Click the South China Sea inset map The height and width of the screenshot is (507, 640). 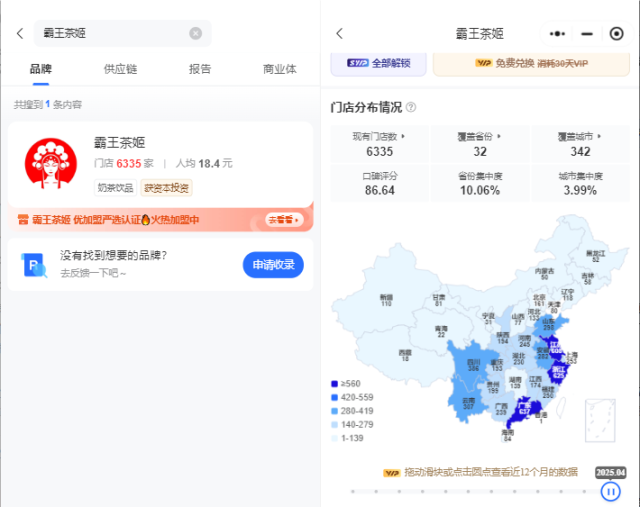point(600,420)
